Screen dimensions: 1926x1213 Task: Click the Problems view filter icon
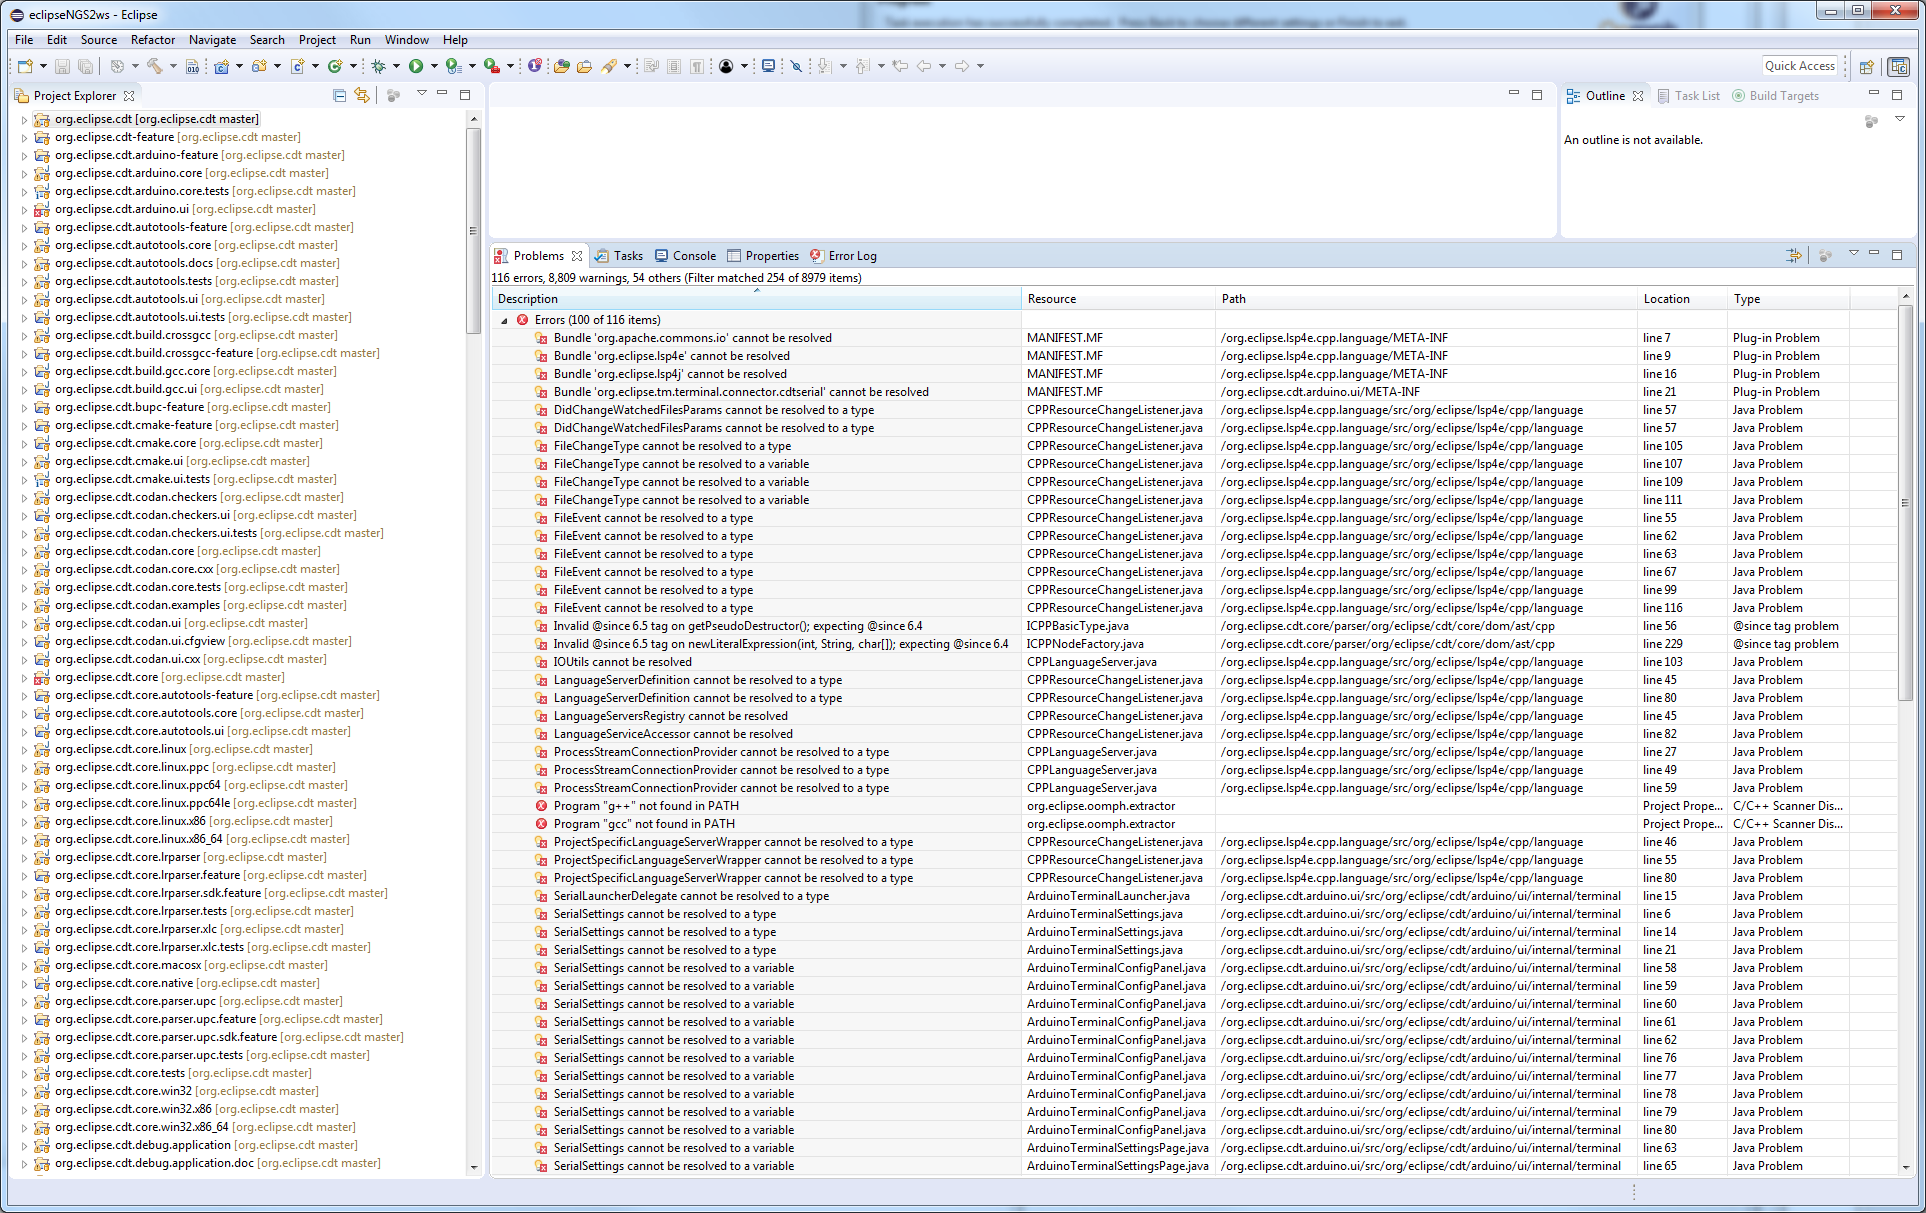(x=1794, y=256)
